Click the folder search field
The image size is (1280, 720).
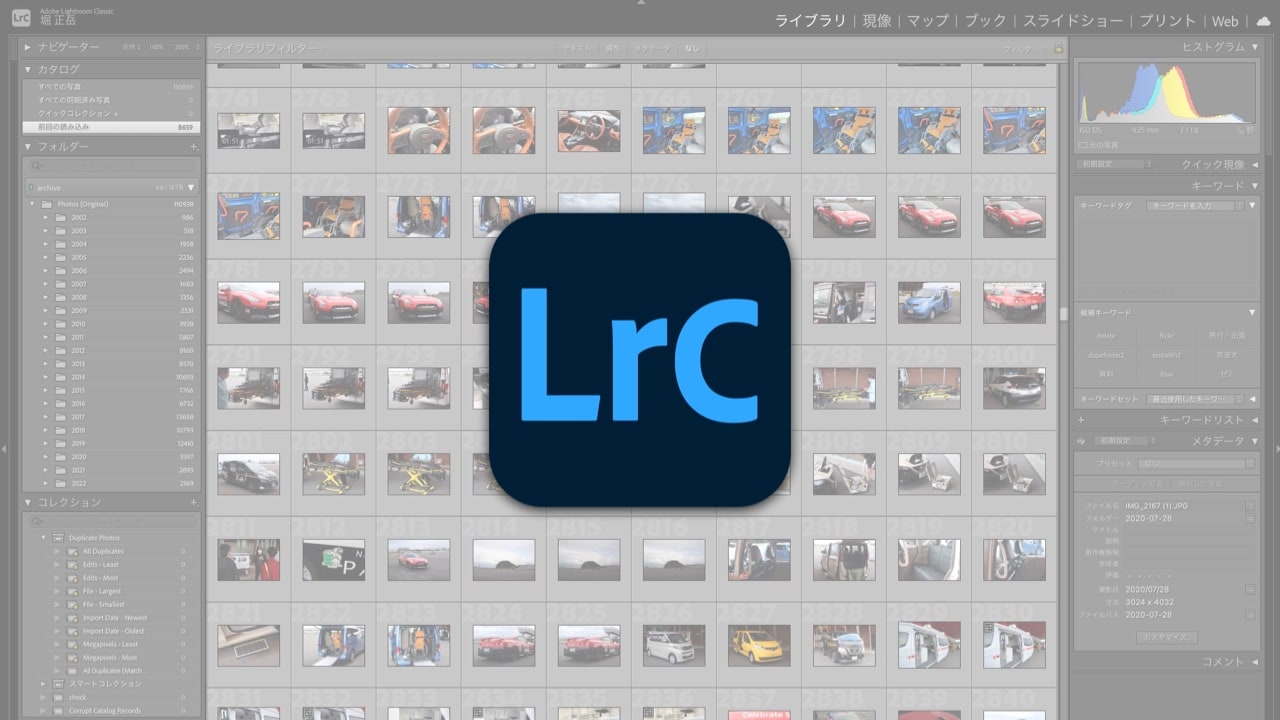click(x=112, y=166)
